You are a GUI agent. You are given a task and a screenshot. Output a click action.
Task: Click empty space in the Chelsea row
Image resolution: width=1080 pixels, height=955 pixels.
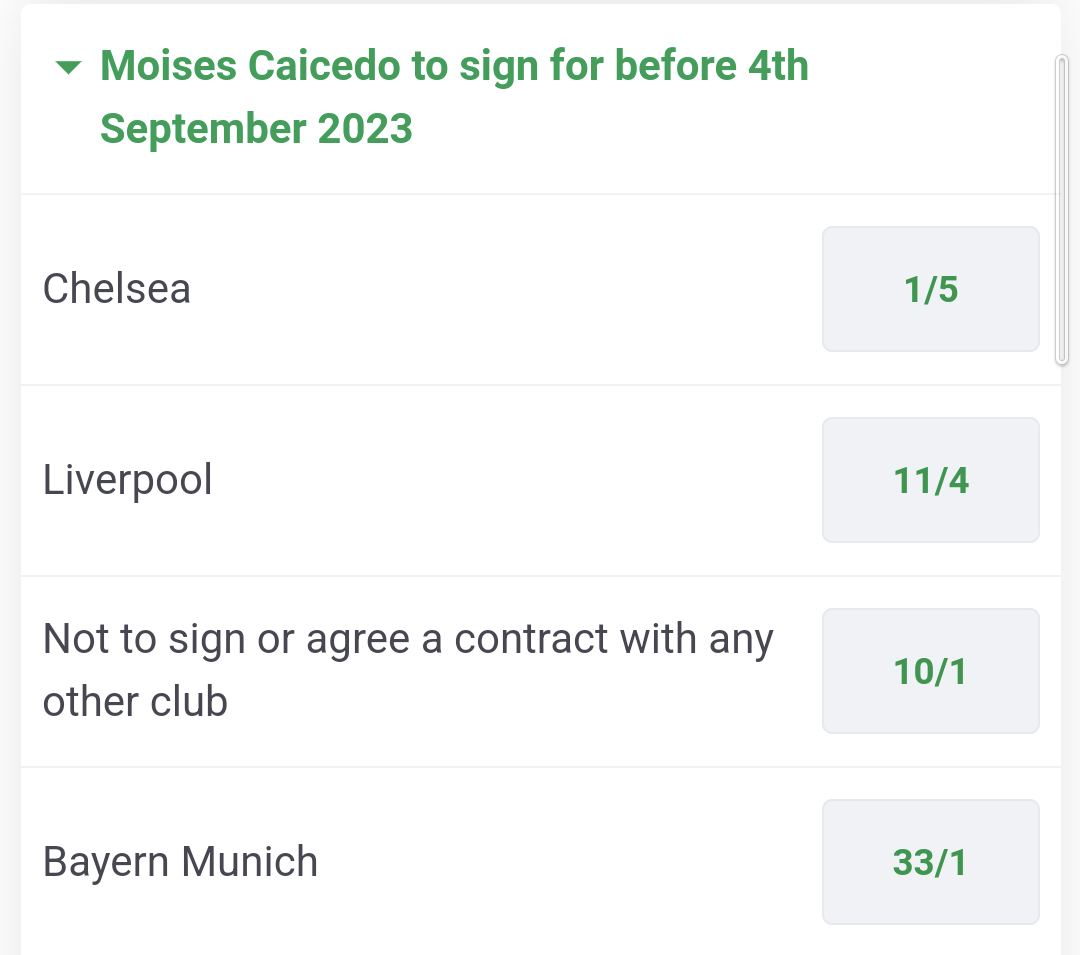coord(503,289)
